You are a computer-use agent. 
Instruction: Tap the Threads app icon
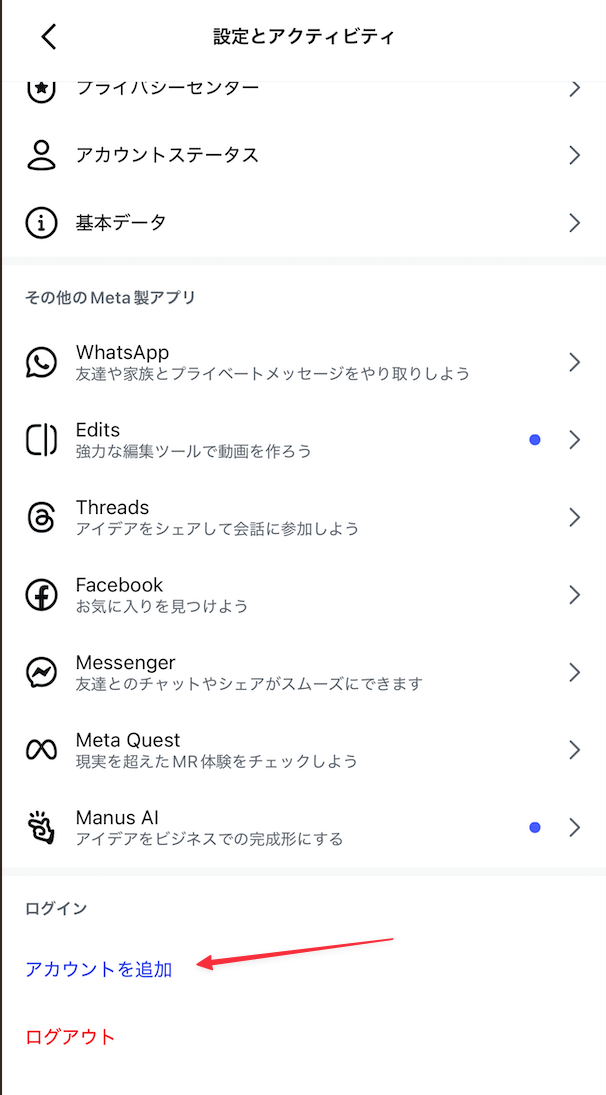pyautogui.click(x=41, y=517)
